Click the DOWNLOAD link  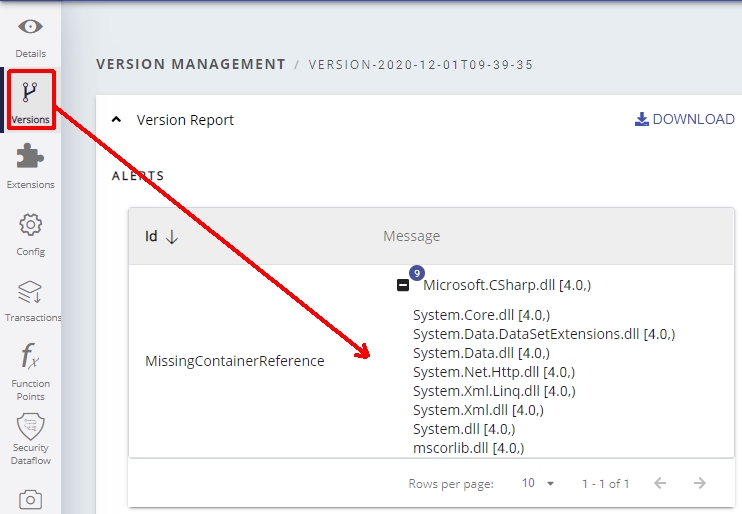[x=685, y=119]
